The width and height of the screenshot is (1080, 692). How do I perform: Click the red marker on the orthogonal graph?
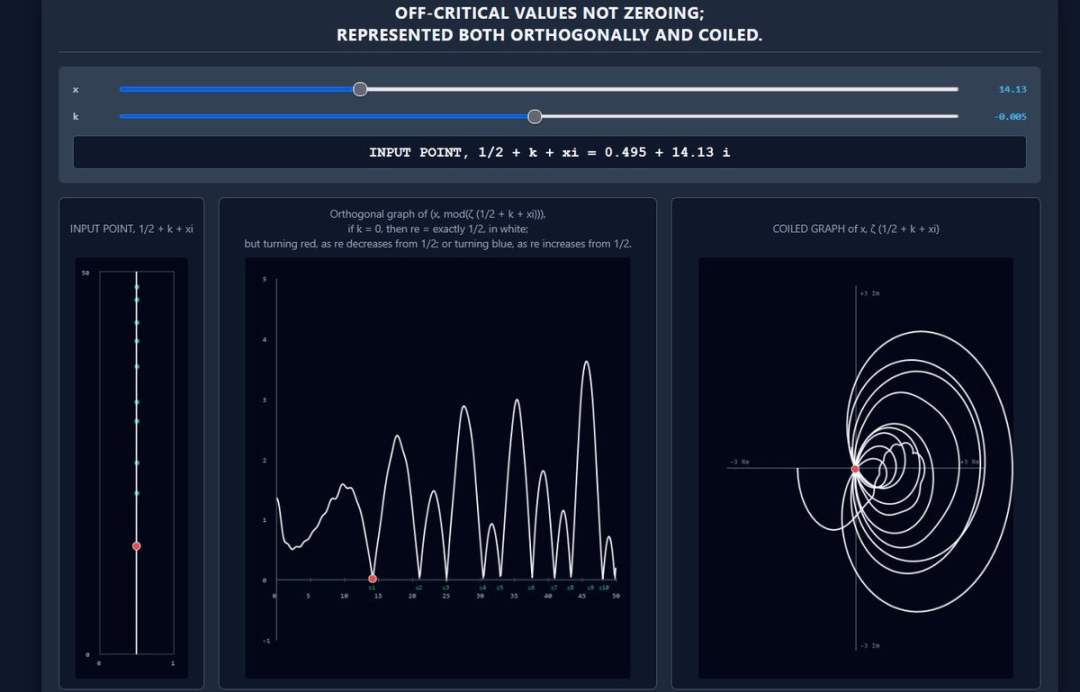click(373, 579)
